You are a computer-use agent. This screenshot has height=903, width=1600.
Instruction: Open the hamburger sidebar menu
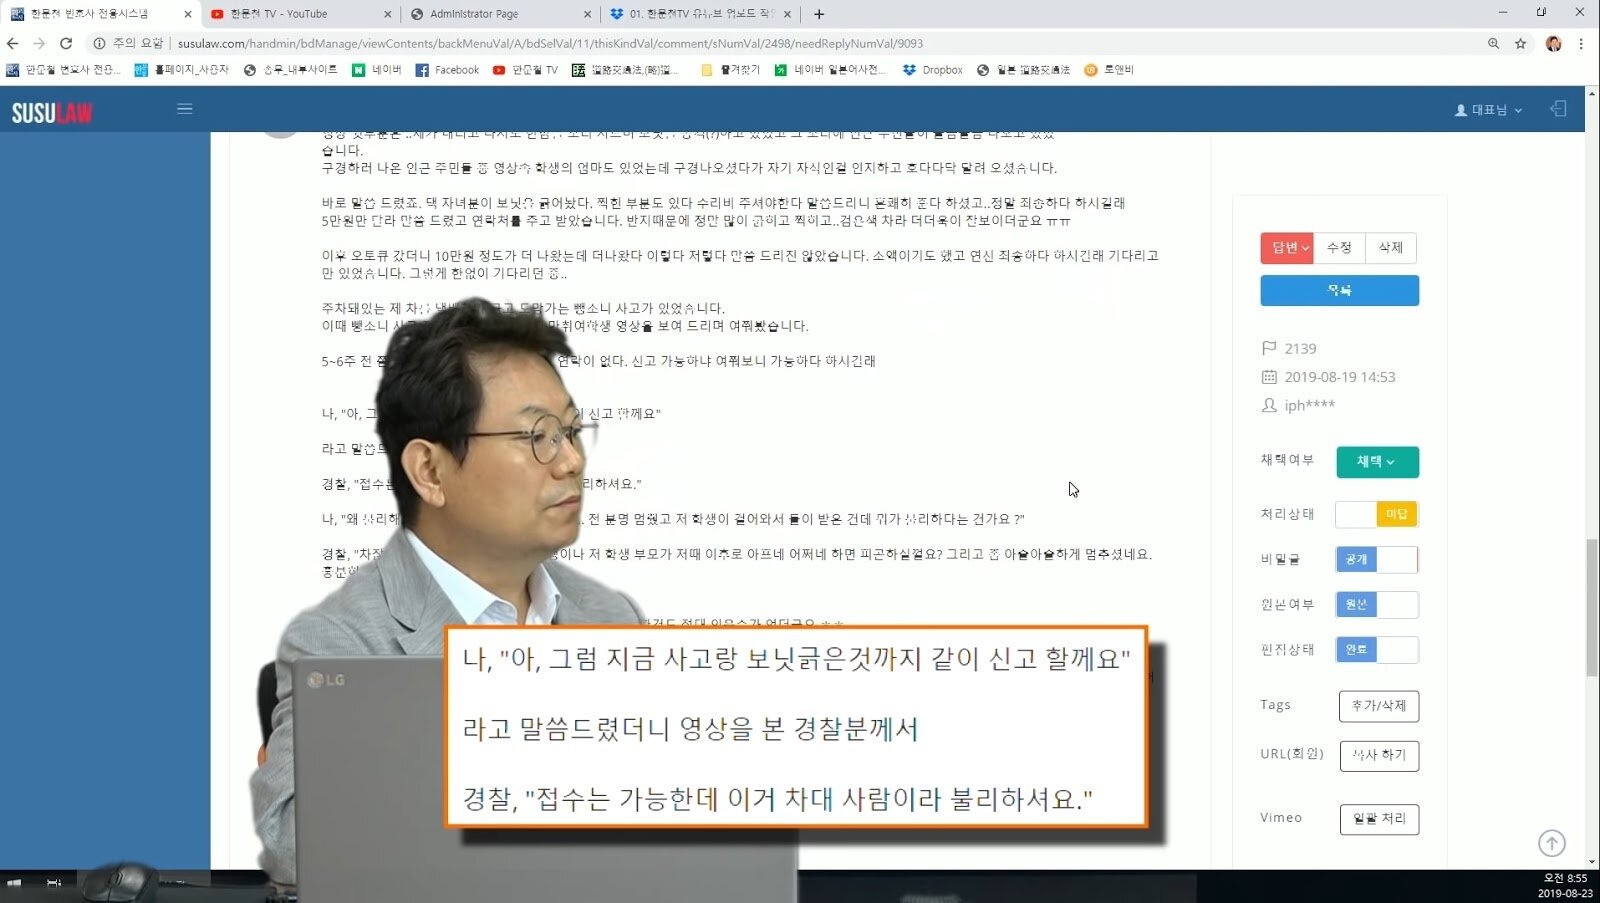tap(185, 109)
